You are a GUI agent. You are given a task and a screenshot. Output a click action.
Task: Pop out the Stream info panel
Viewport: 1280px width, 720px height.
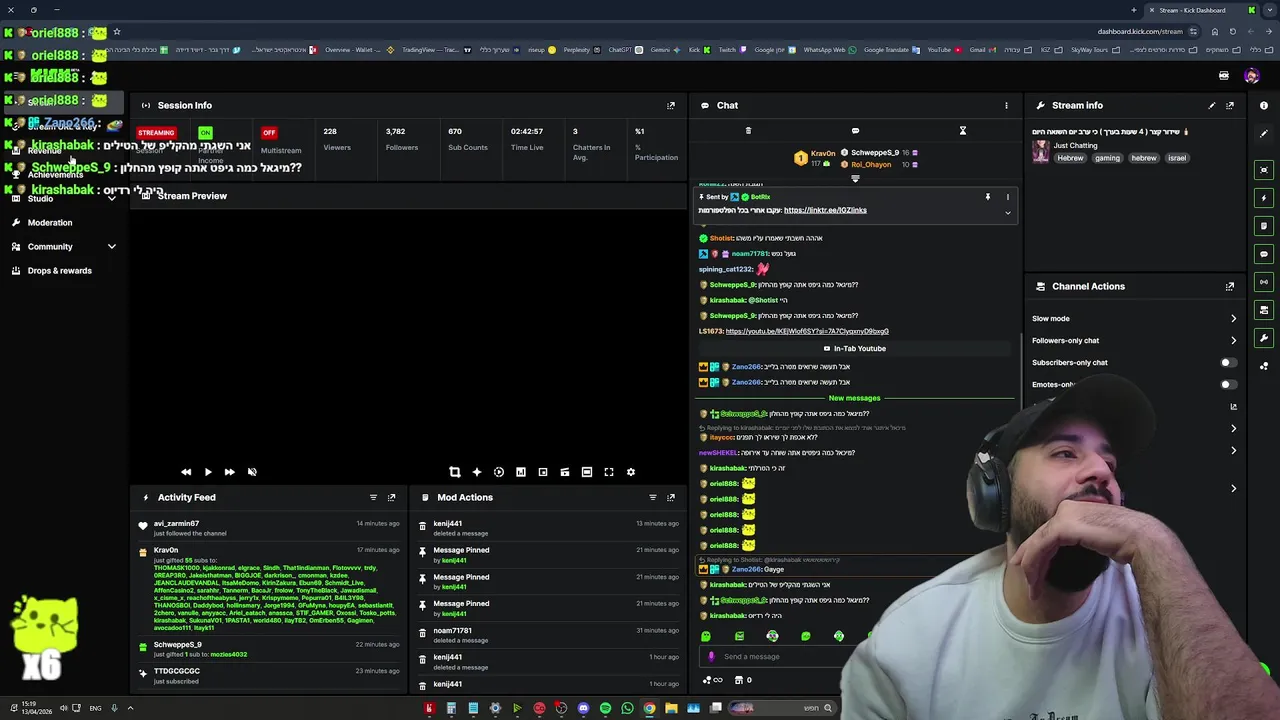coord(1230,105)
